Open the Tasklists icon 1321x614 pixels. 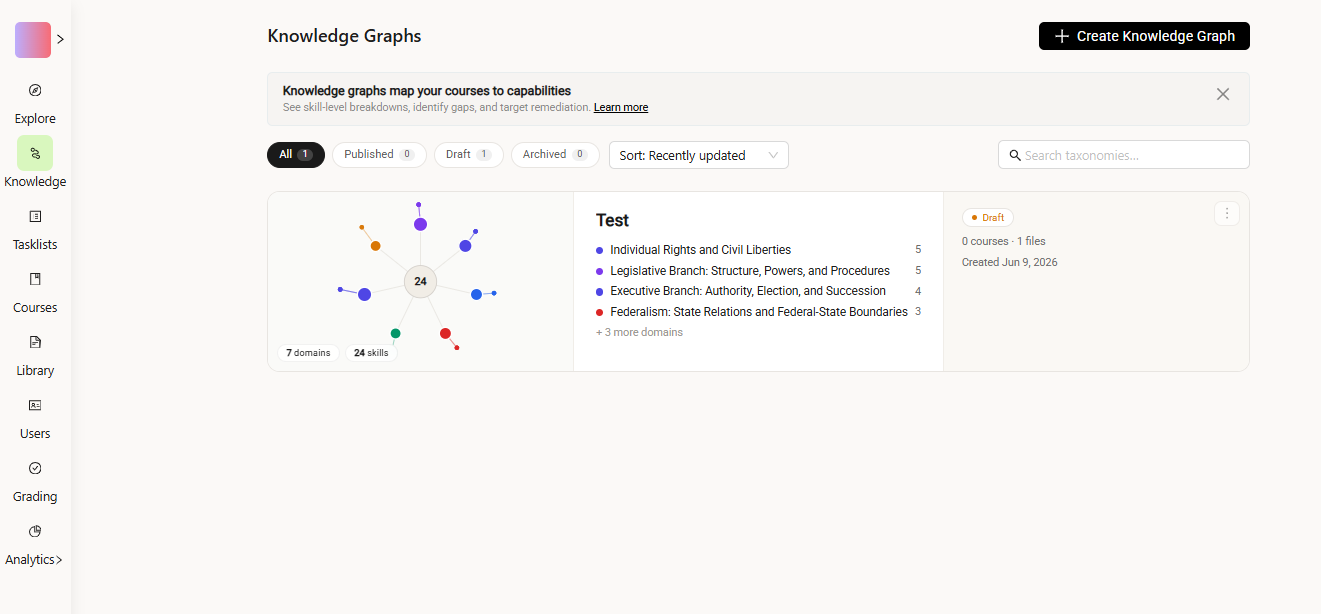[35, 216]
